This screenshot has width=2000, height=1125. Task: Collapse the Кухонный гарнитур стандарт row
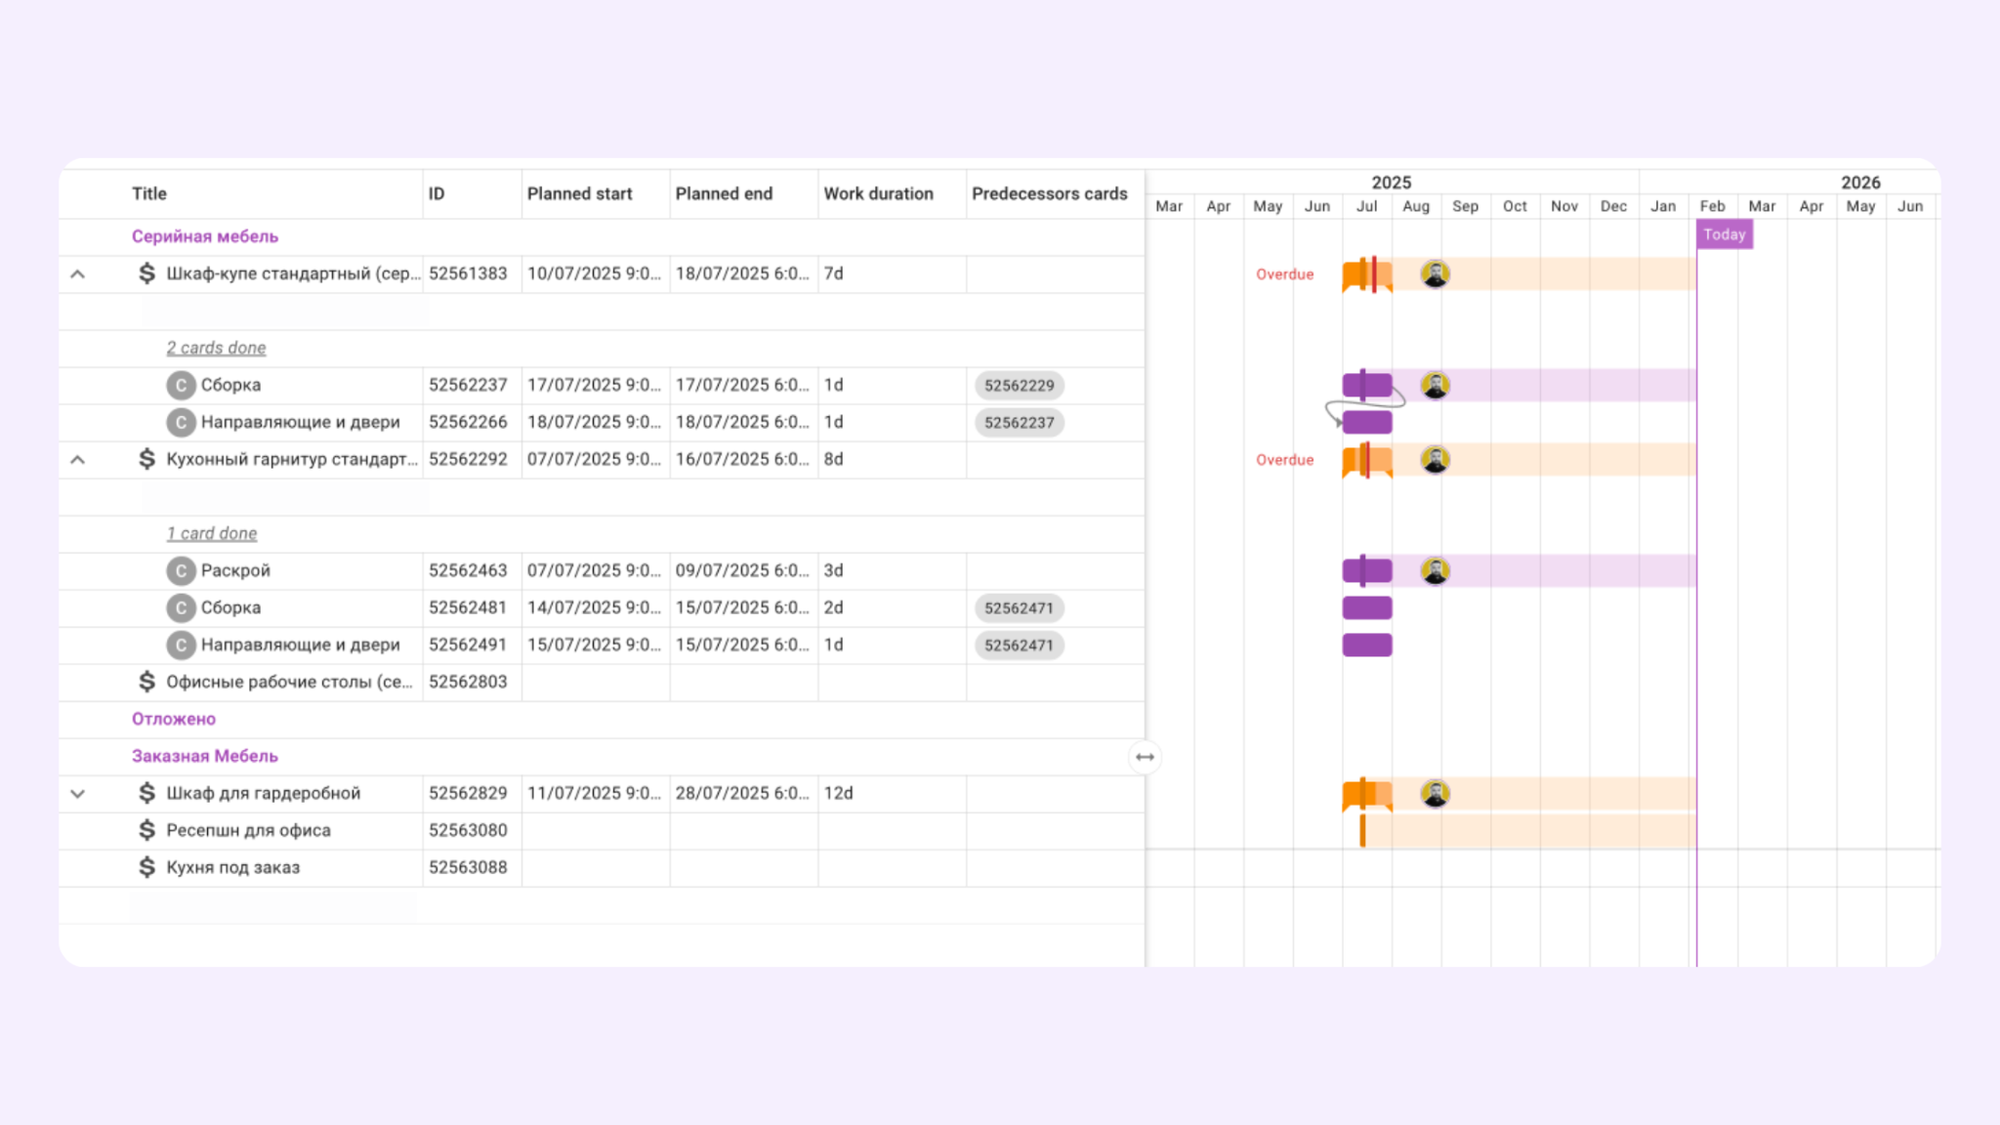pos(78,460)
